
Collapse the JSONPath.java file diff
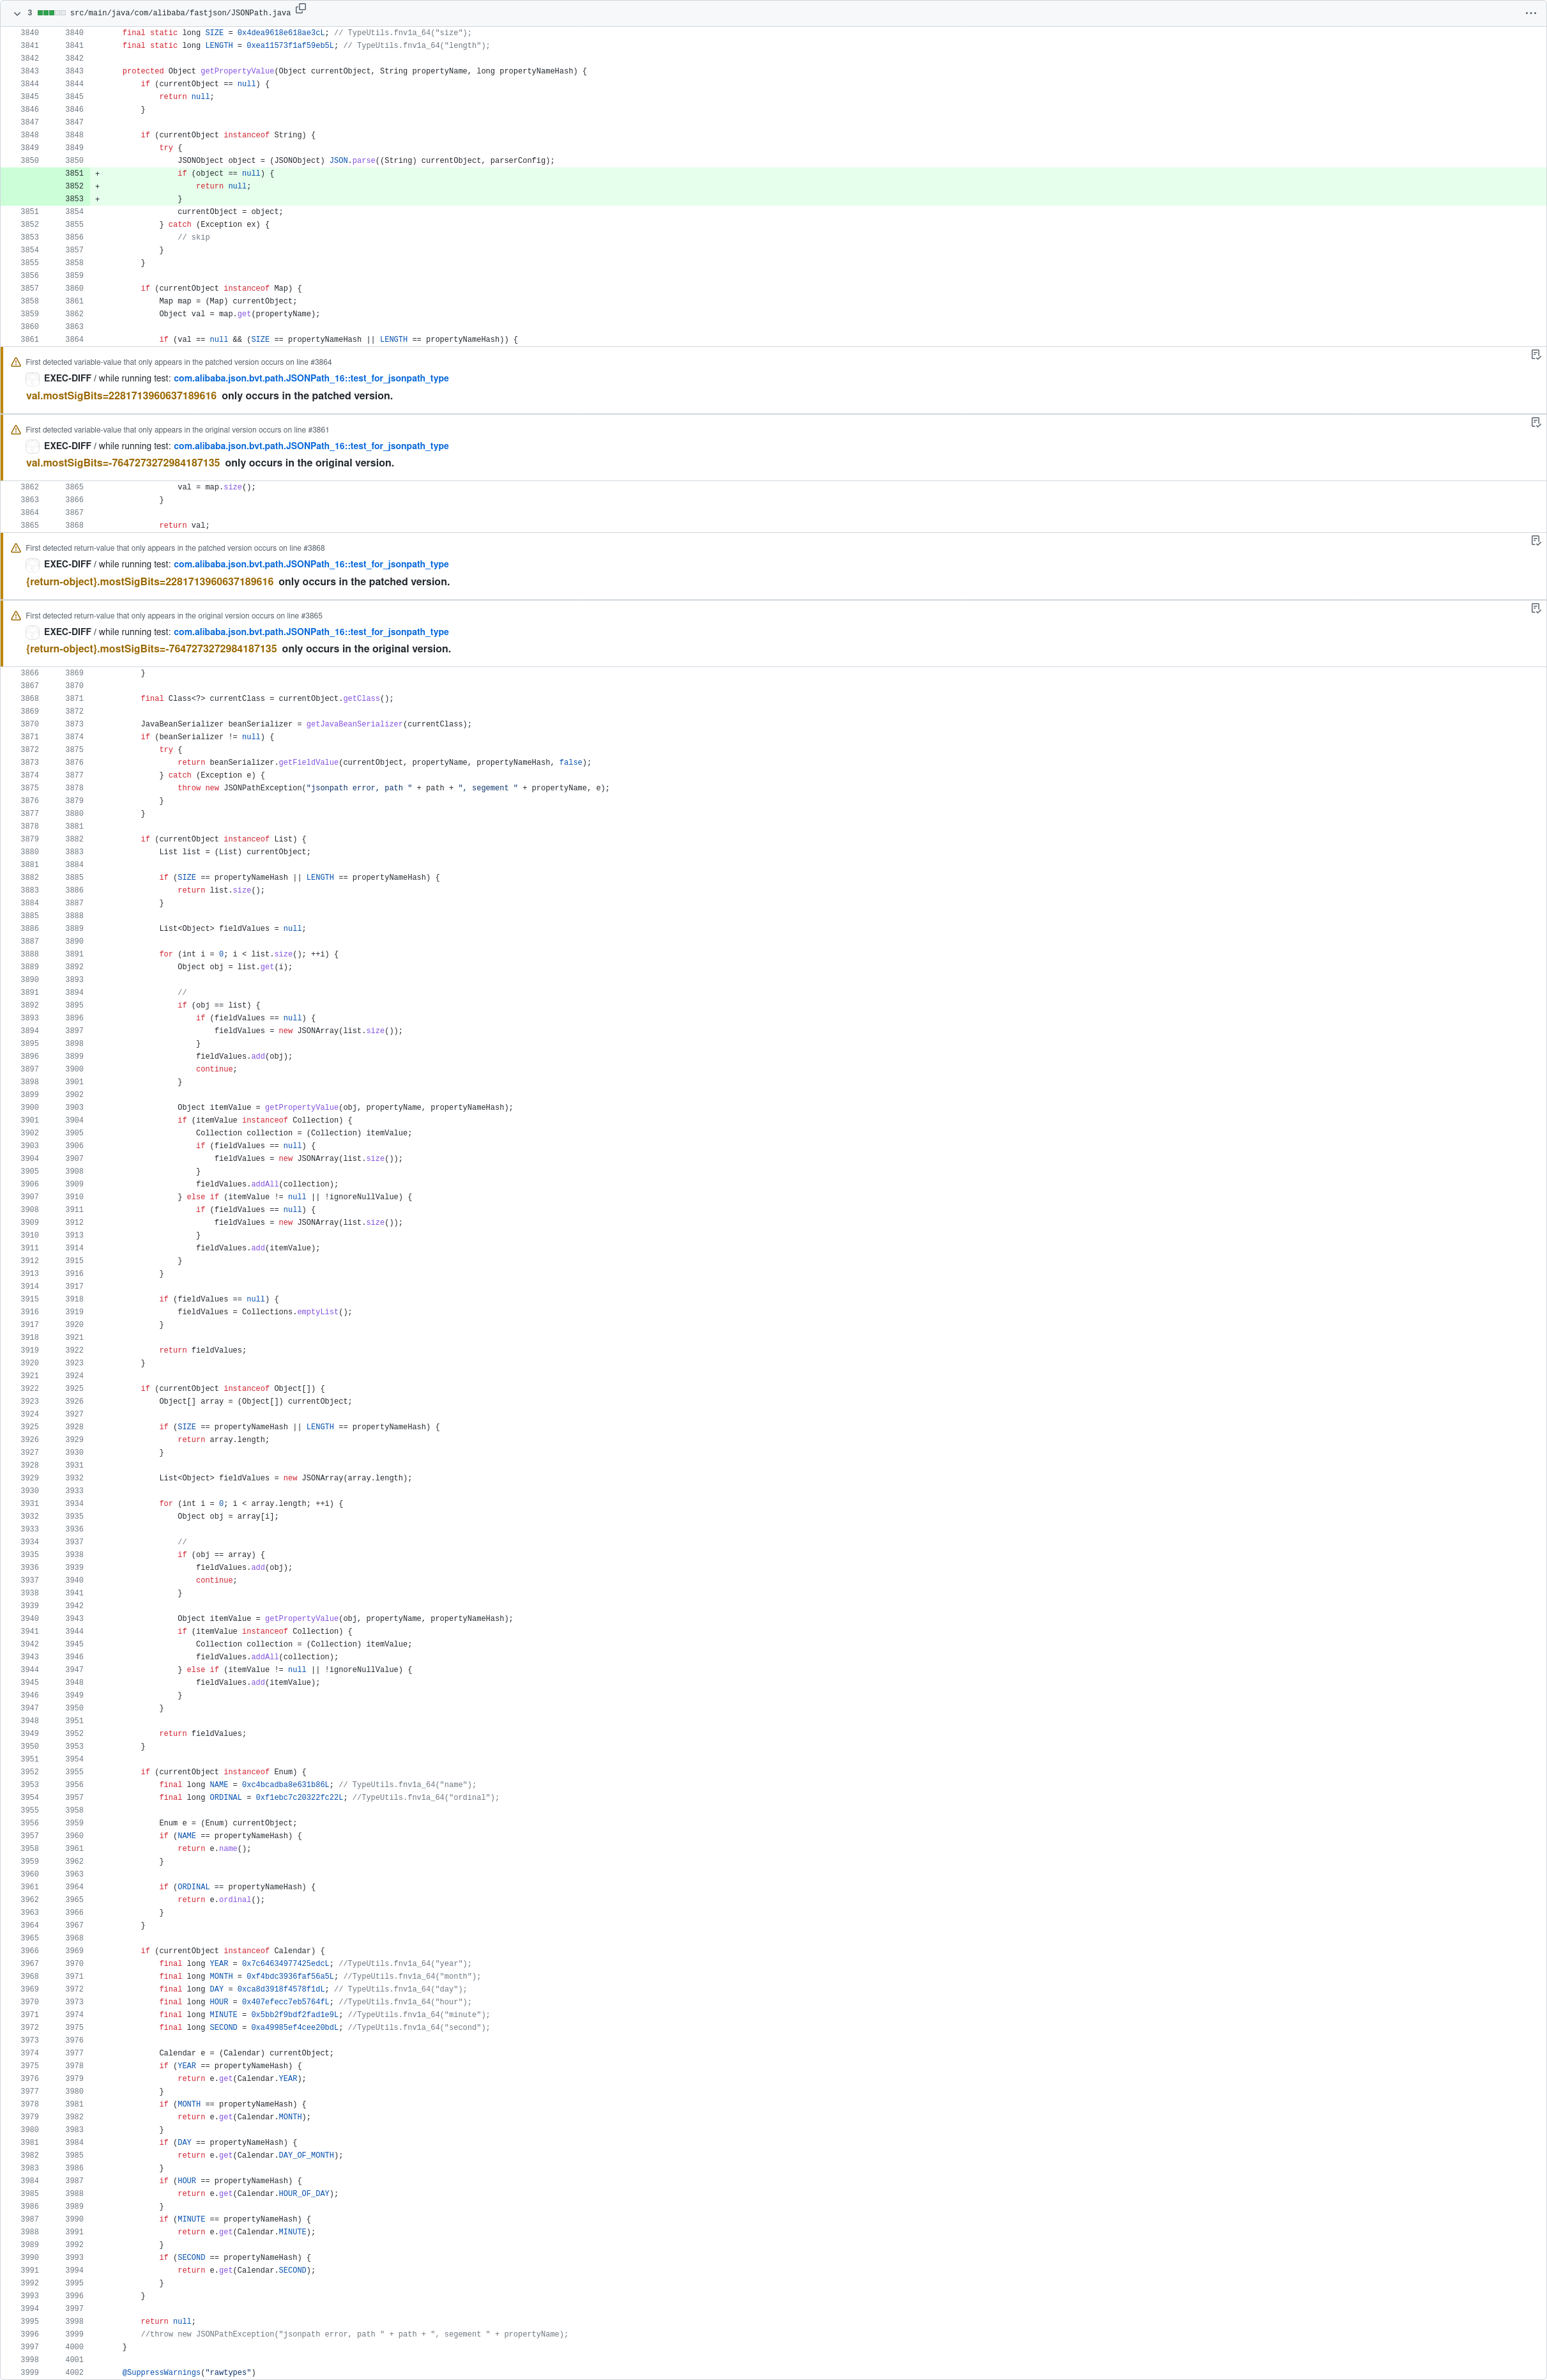[x=17, y=13]
